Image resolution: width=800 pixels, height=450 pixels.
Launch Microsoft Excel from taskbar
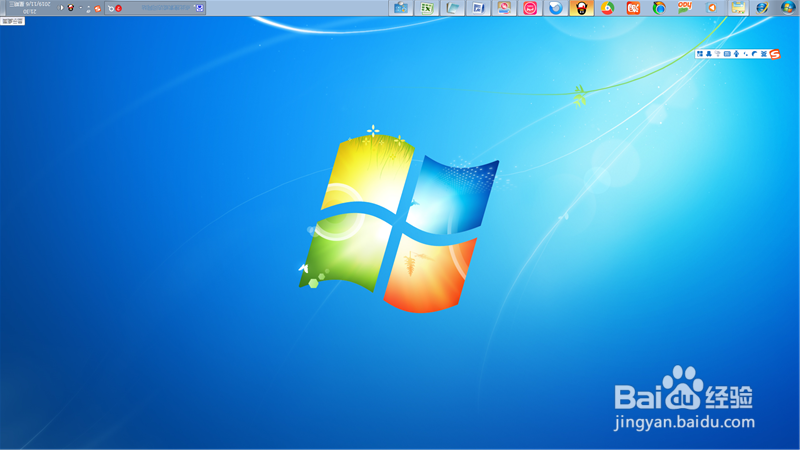tap(427, 8)
